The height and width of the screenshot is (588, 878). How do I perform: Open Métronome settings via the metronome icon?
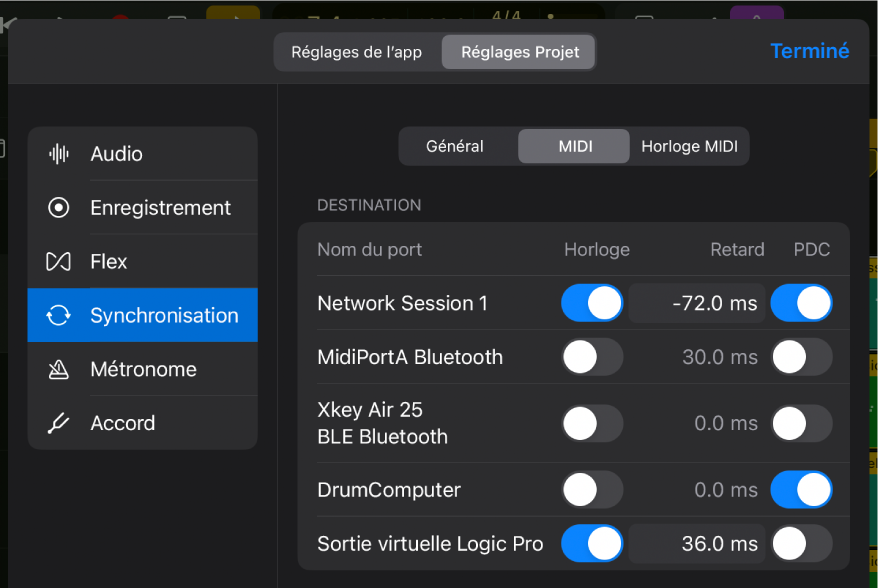(57, 368)
